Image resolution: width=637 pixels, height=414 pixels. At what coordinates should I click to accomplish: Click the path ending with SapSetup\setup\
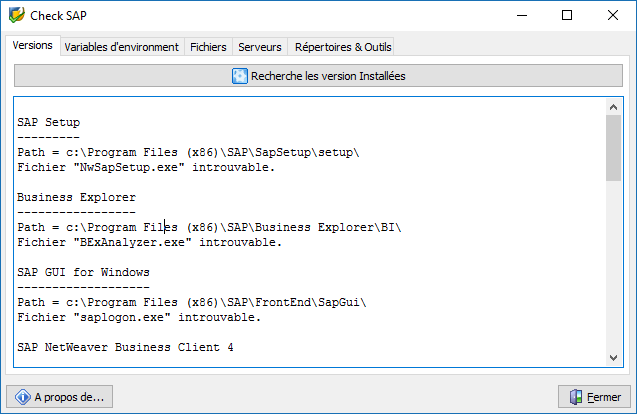(188, 152)
